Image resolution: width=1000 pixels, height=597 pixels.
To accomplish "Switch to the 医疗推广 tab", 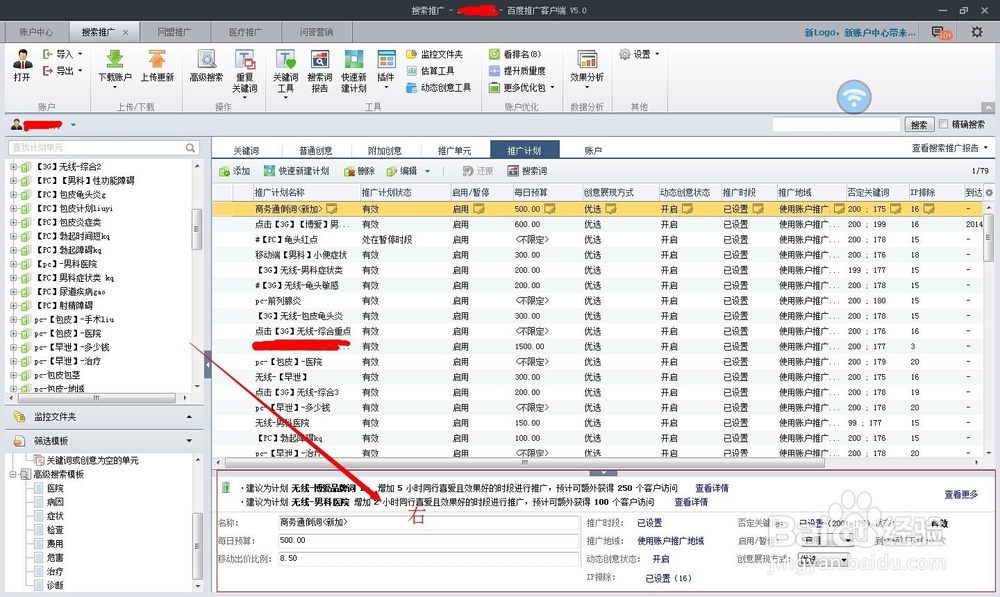I will pyautogui.click(x=245, y=32).
